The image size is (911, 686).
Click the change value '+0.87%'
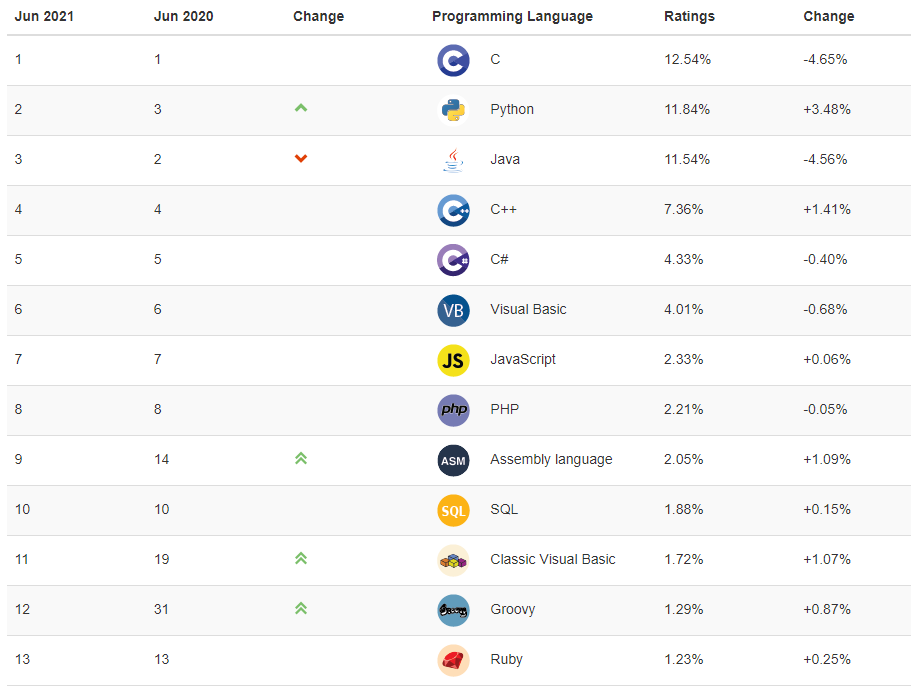(x=827, y=609)
